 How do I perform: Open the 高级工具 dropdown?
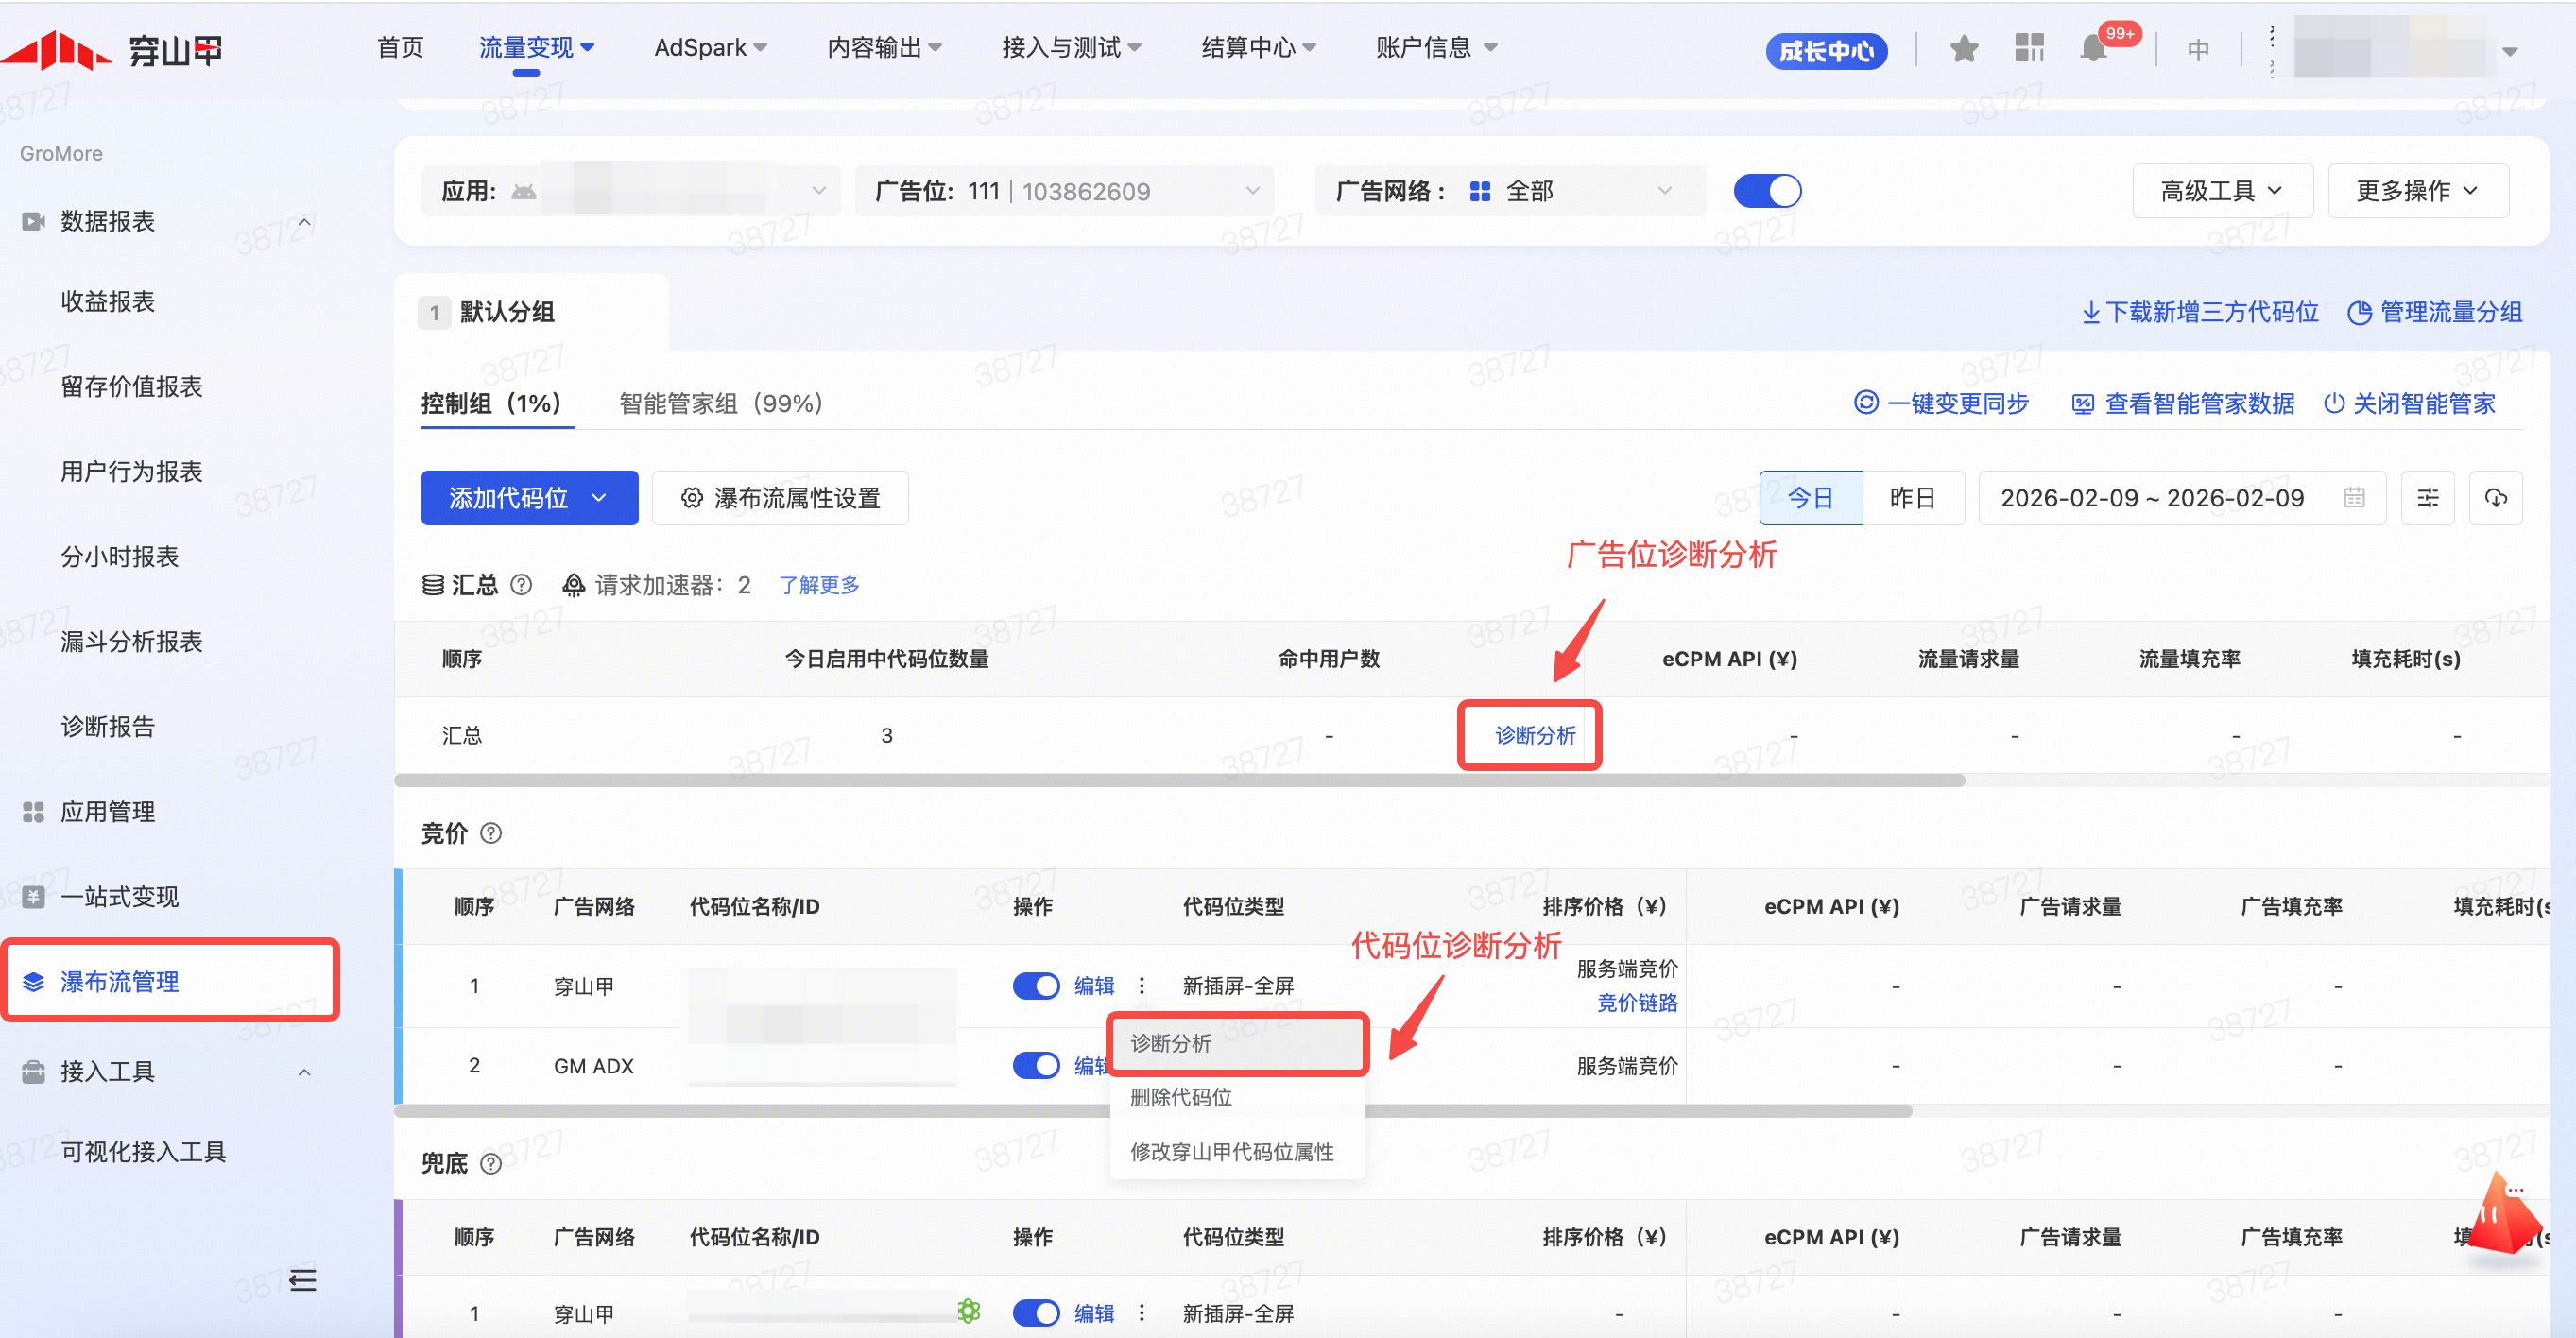coord(2221,191)
